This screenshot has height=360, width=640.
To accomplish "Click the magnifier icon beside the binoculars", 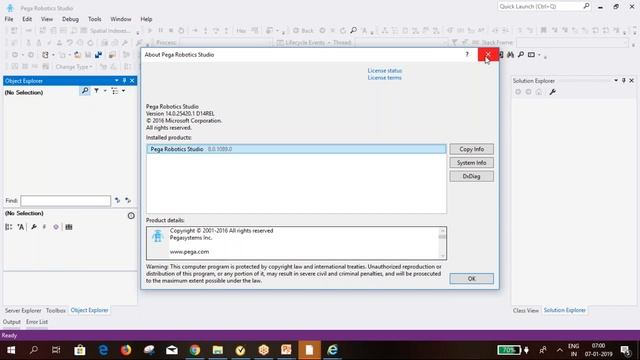I will pyautogui.click(x=521, y=55).
